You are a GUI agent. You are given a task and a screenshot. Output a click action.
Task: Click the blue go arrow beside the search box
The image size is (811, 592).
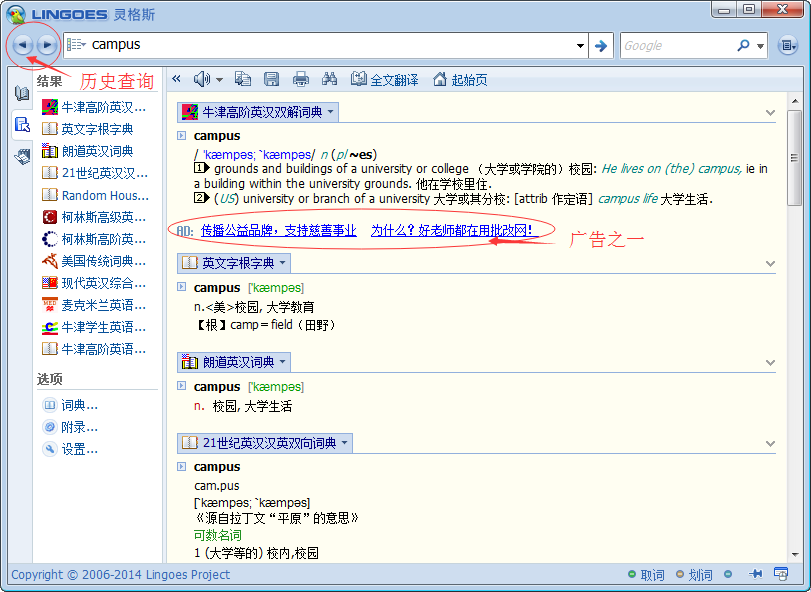pos(600,45)
